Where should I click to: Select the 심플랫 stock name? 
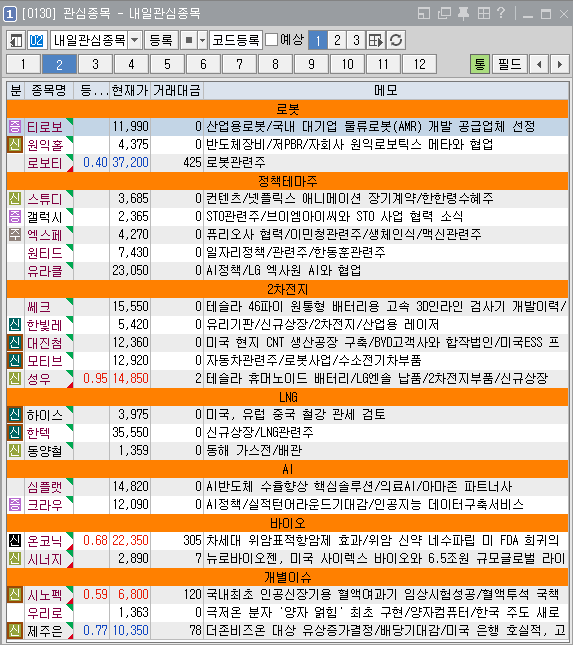(x=44, y=487)
